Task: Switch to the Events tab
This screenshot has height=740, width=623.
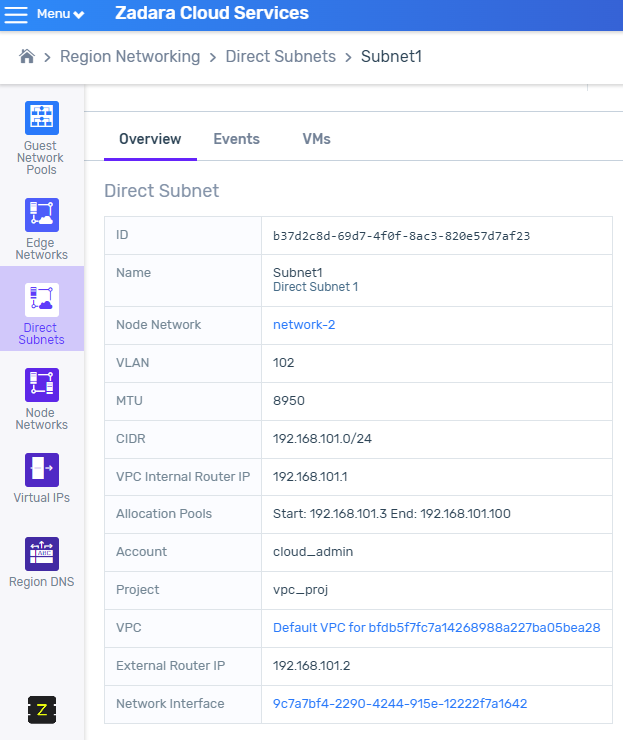Action: 236,139
